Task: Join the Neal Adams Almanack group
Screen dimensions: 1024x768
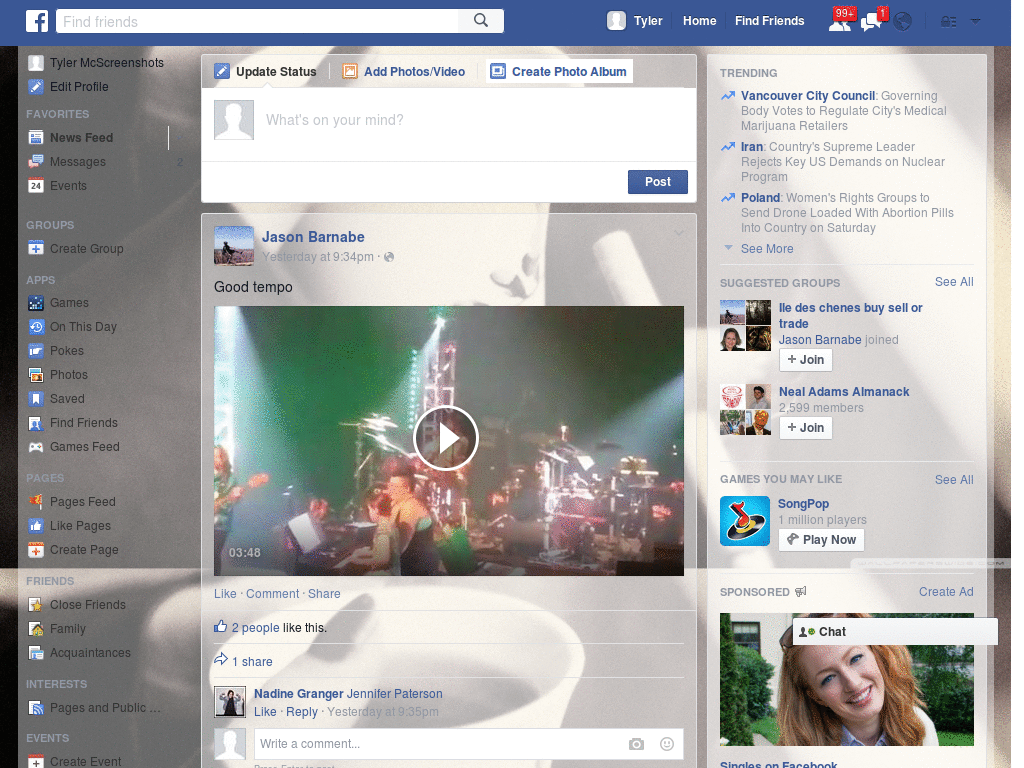Action: tap(805, 428)
